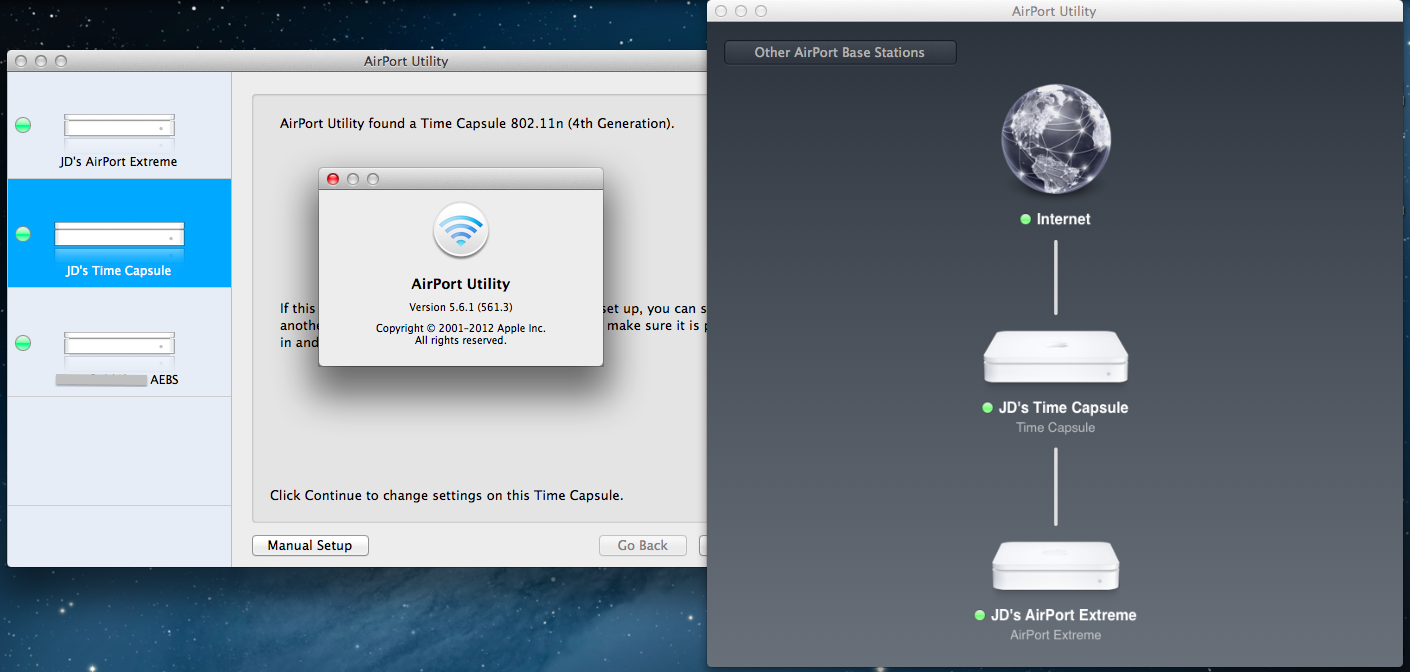Click green dot beside JD's Time Capsule in diagram
1410x672 pixels.
pos(988,408)
